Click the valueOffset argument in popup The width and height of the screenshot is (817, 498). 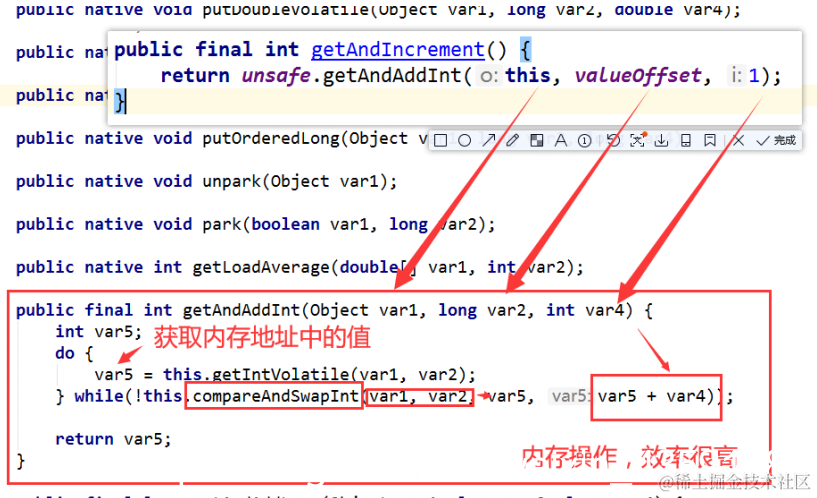[x=638, y=76]
